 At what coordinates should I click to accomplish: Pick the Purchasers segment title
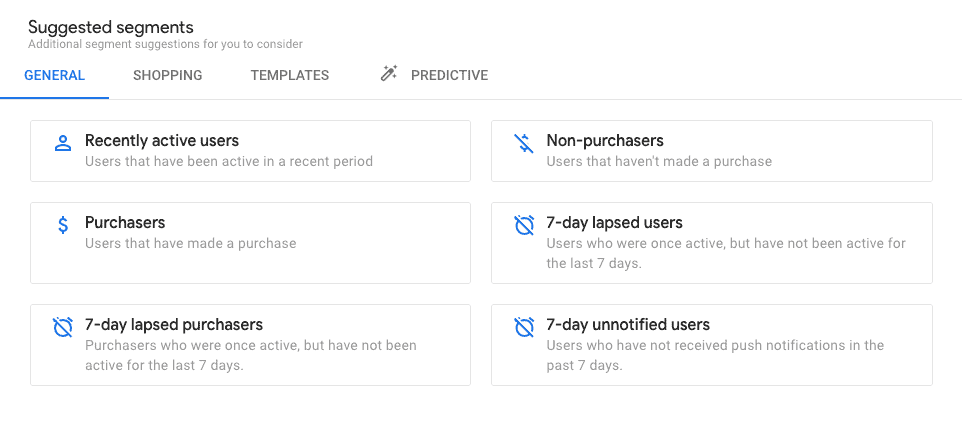(x=125, y=222)
